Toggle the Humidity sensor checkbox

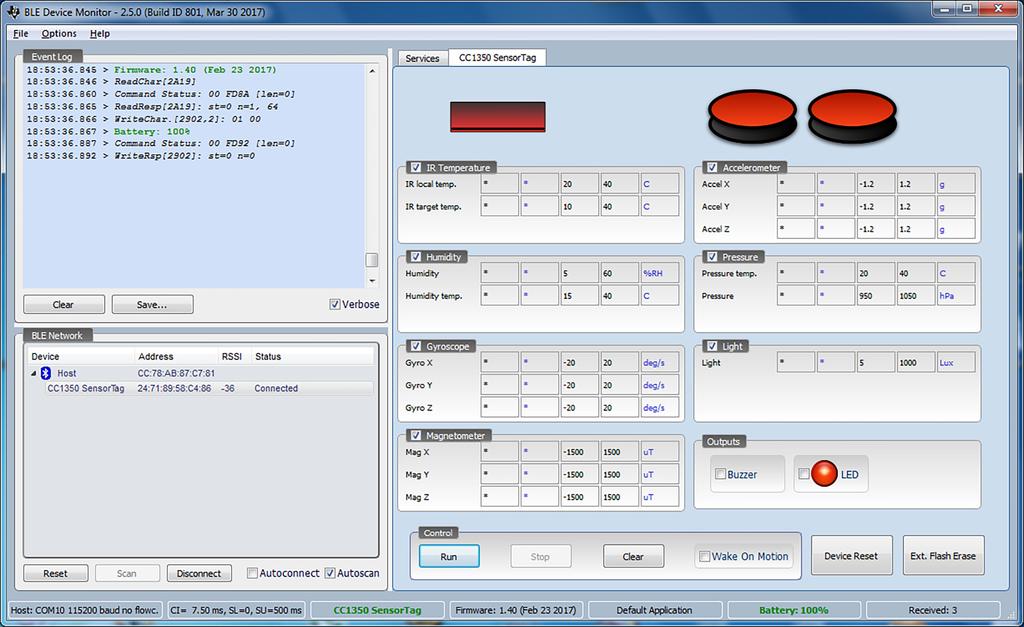coord(416,257)
